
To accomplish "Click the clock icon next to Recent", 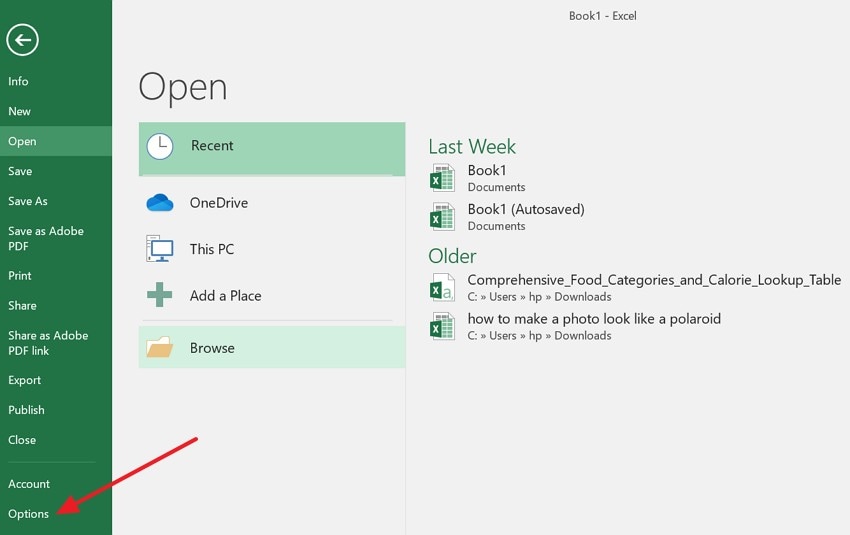I will (160, 146).
